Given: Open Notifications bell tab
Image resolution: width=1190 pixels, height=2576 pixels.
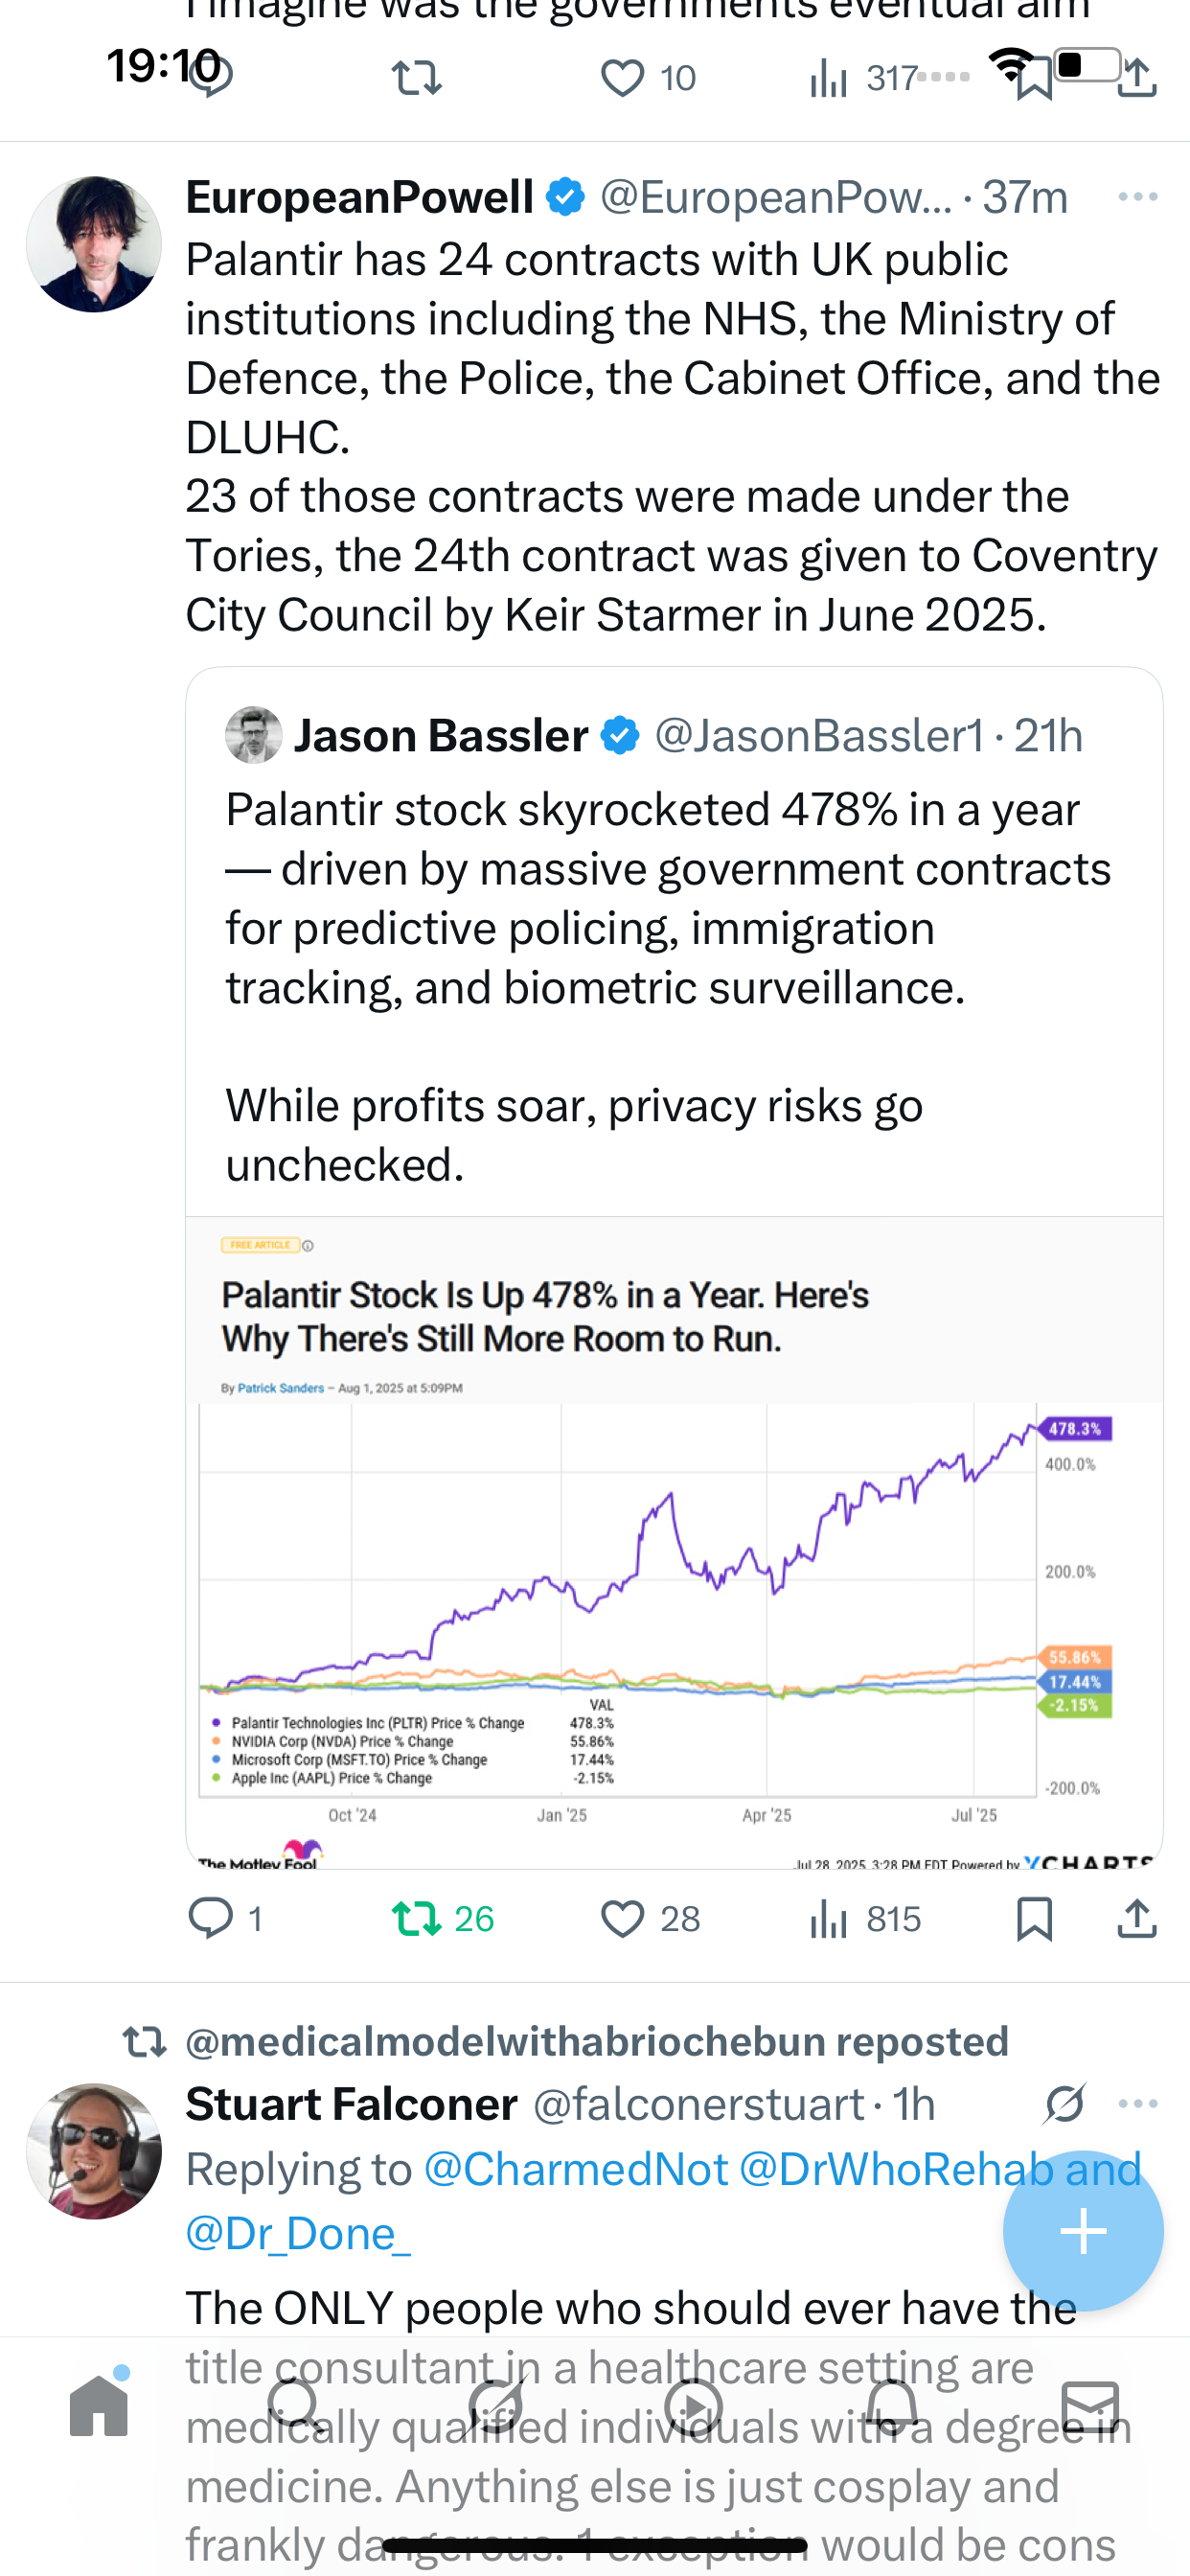Looking at the screenshot, I should click(891, 2406).
